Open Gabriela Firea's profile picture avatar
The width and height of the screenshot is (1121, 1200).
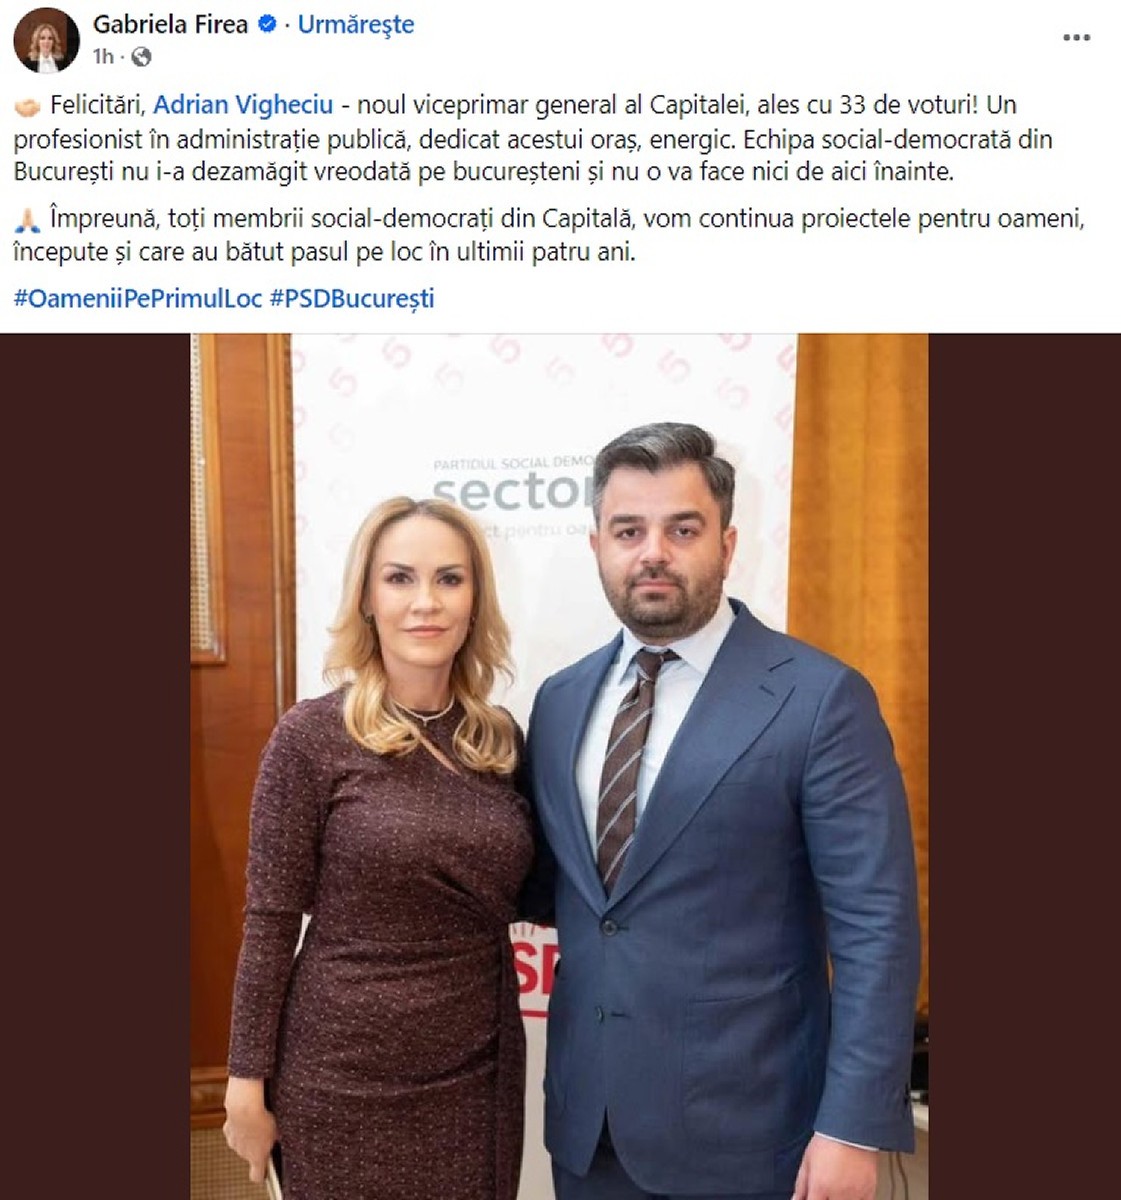point(46,40)
